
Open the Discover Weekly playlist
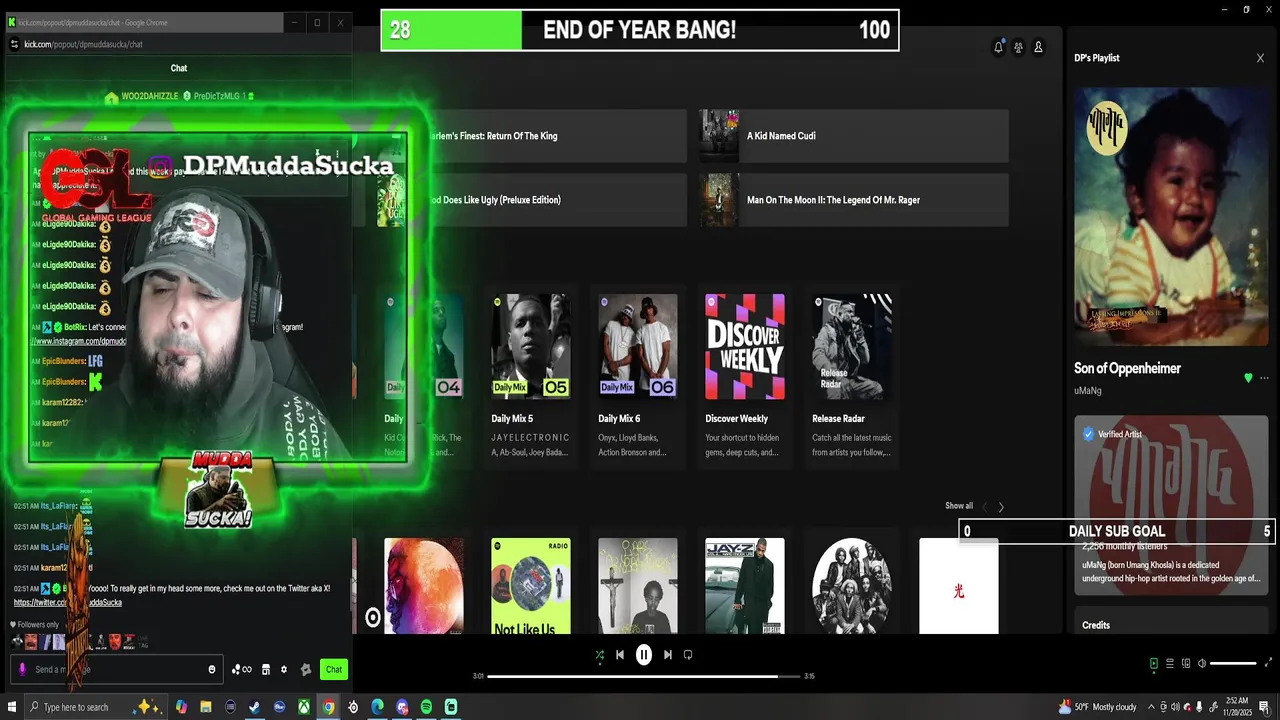pos(745,376)
